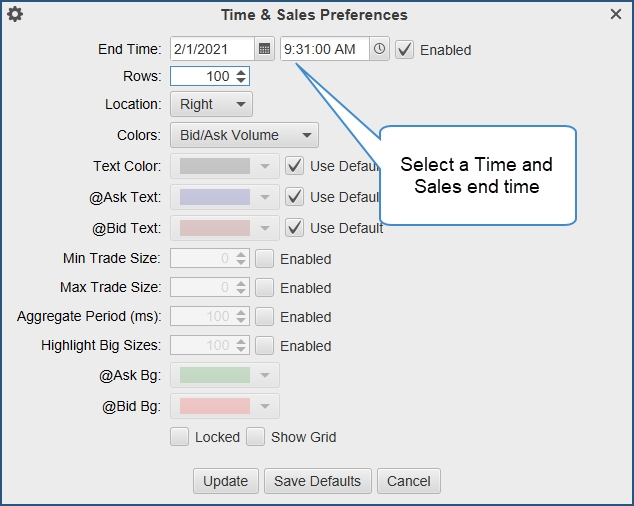This screenshot has width=634, height=506.
Task: Turn on the Show Grid checkbox
Action: coord(256,437)
